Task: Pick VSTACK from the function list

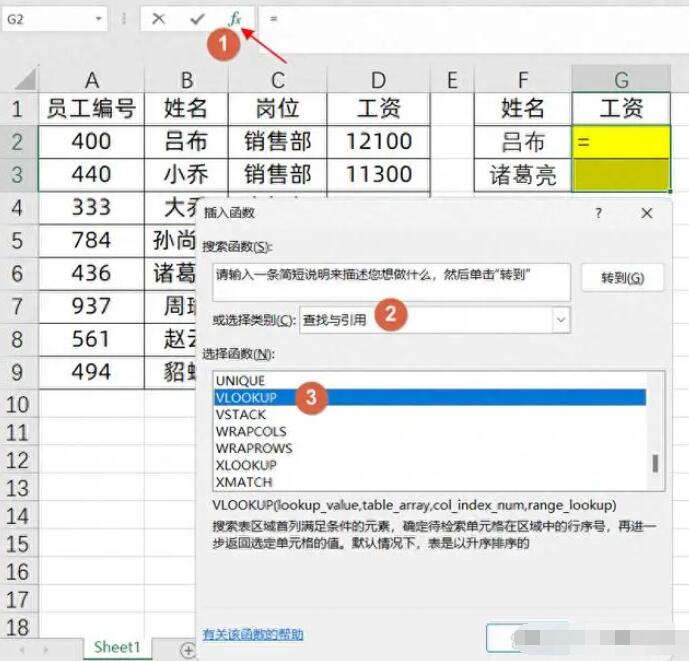Action: pyautogui.click(x=240, y=415)
